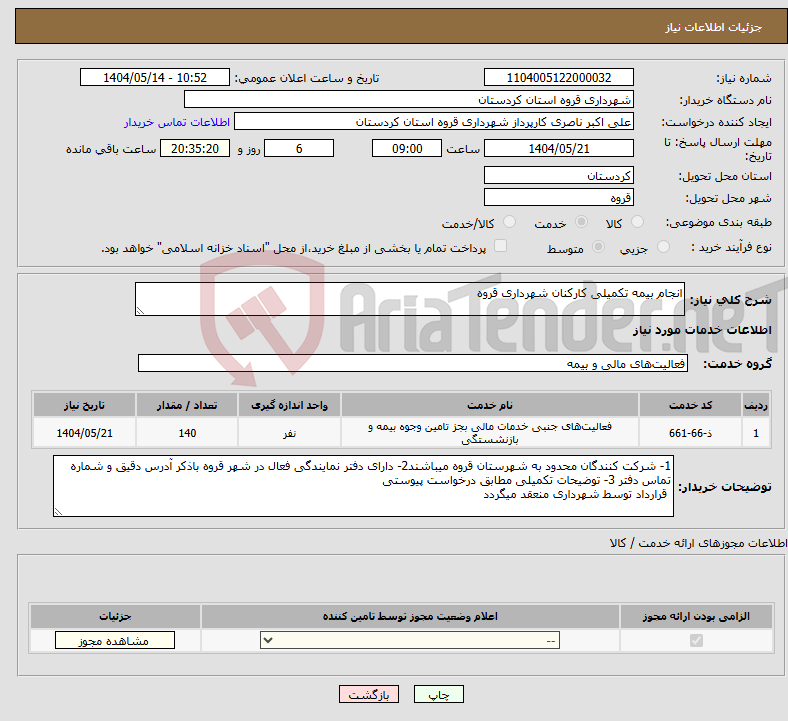Click the تاریخ نیاز column header

(84, 405)
